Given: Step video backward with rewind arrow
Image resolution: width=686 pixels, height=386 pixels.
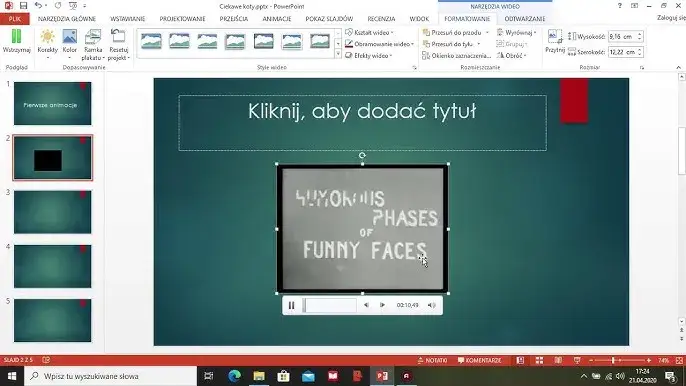Looking at the screenshot, I should (366, 305).
